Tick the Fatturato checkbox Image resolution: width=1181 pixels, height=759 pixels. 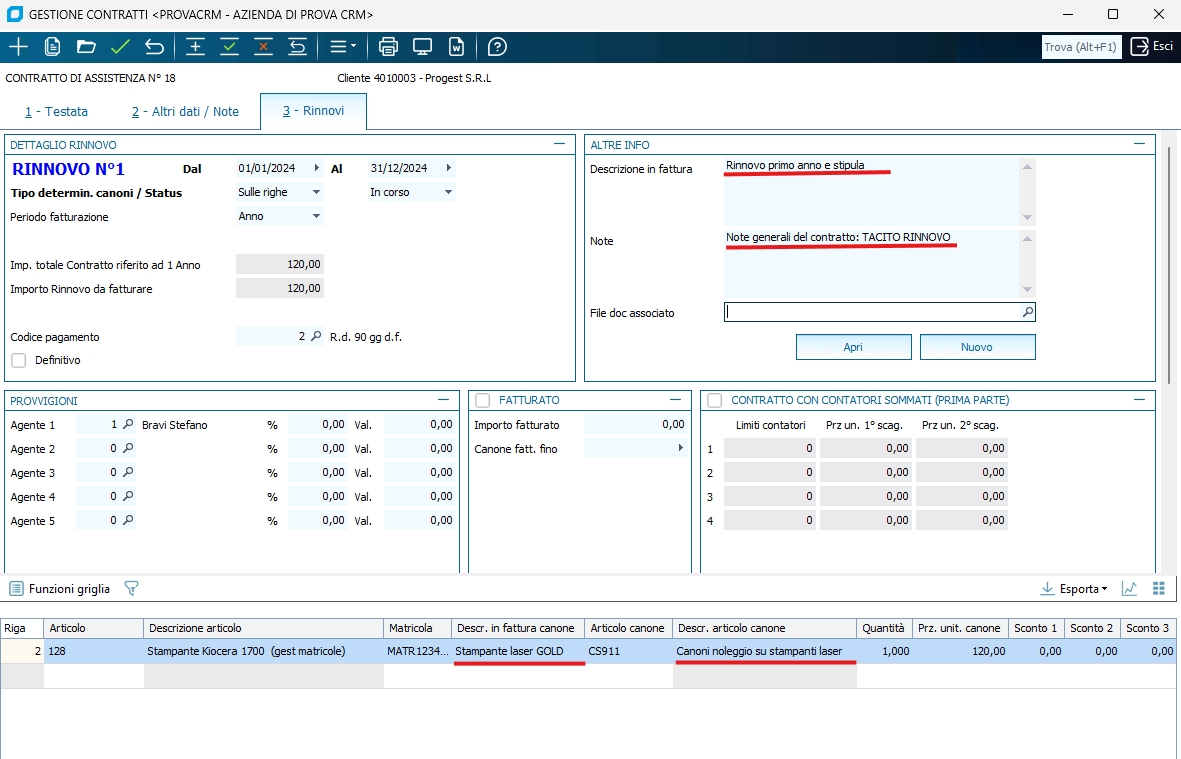483,400
